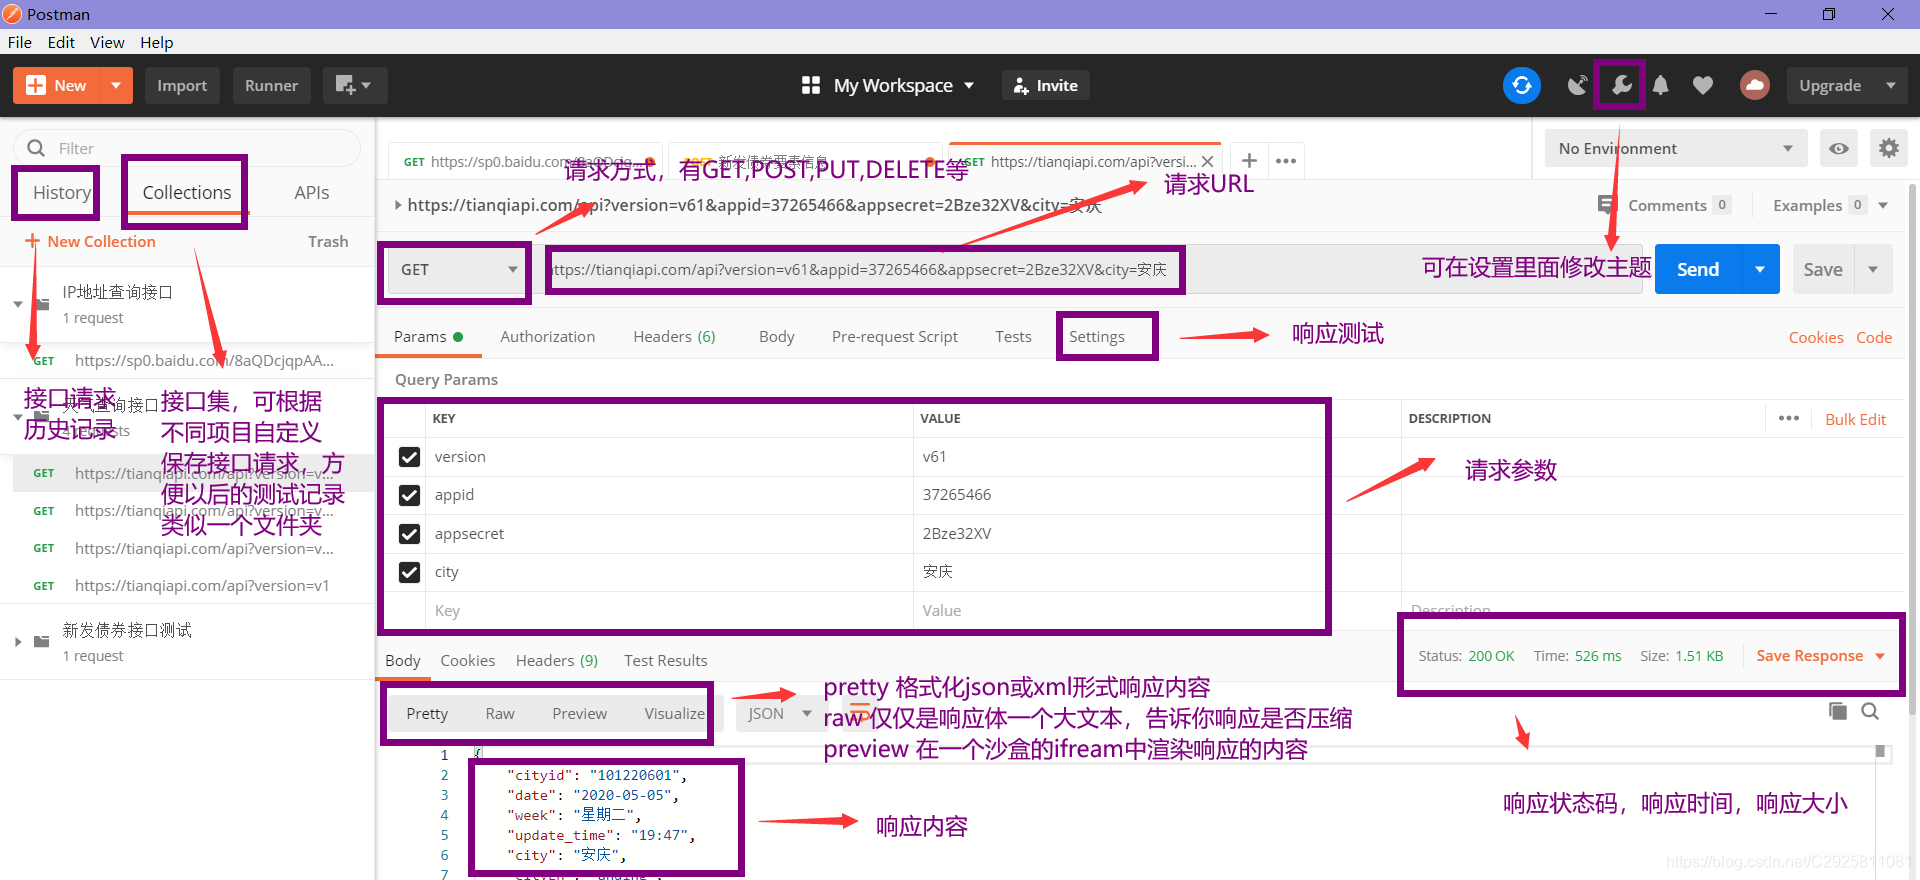Toggle the appsecret parameter checkbox
1920x880 pixels.
click(x=409, y=534)
